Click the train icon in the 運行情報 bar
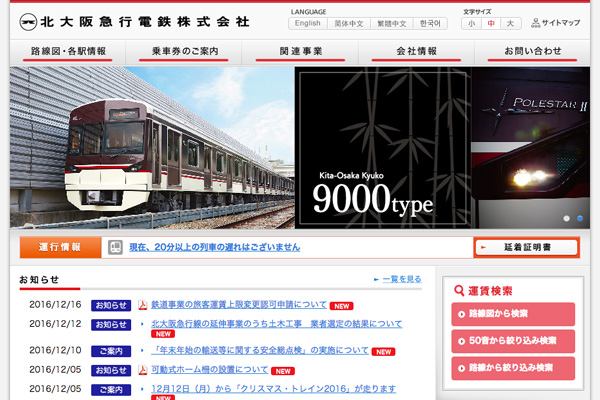 pyautogui.click(x=115, y=247)
